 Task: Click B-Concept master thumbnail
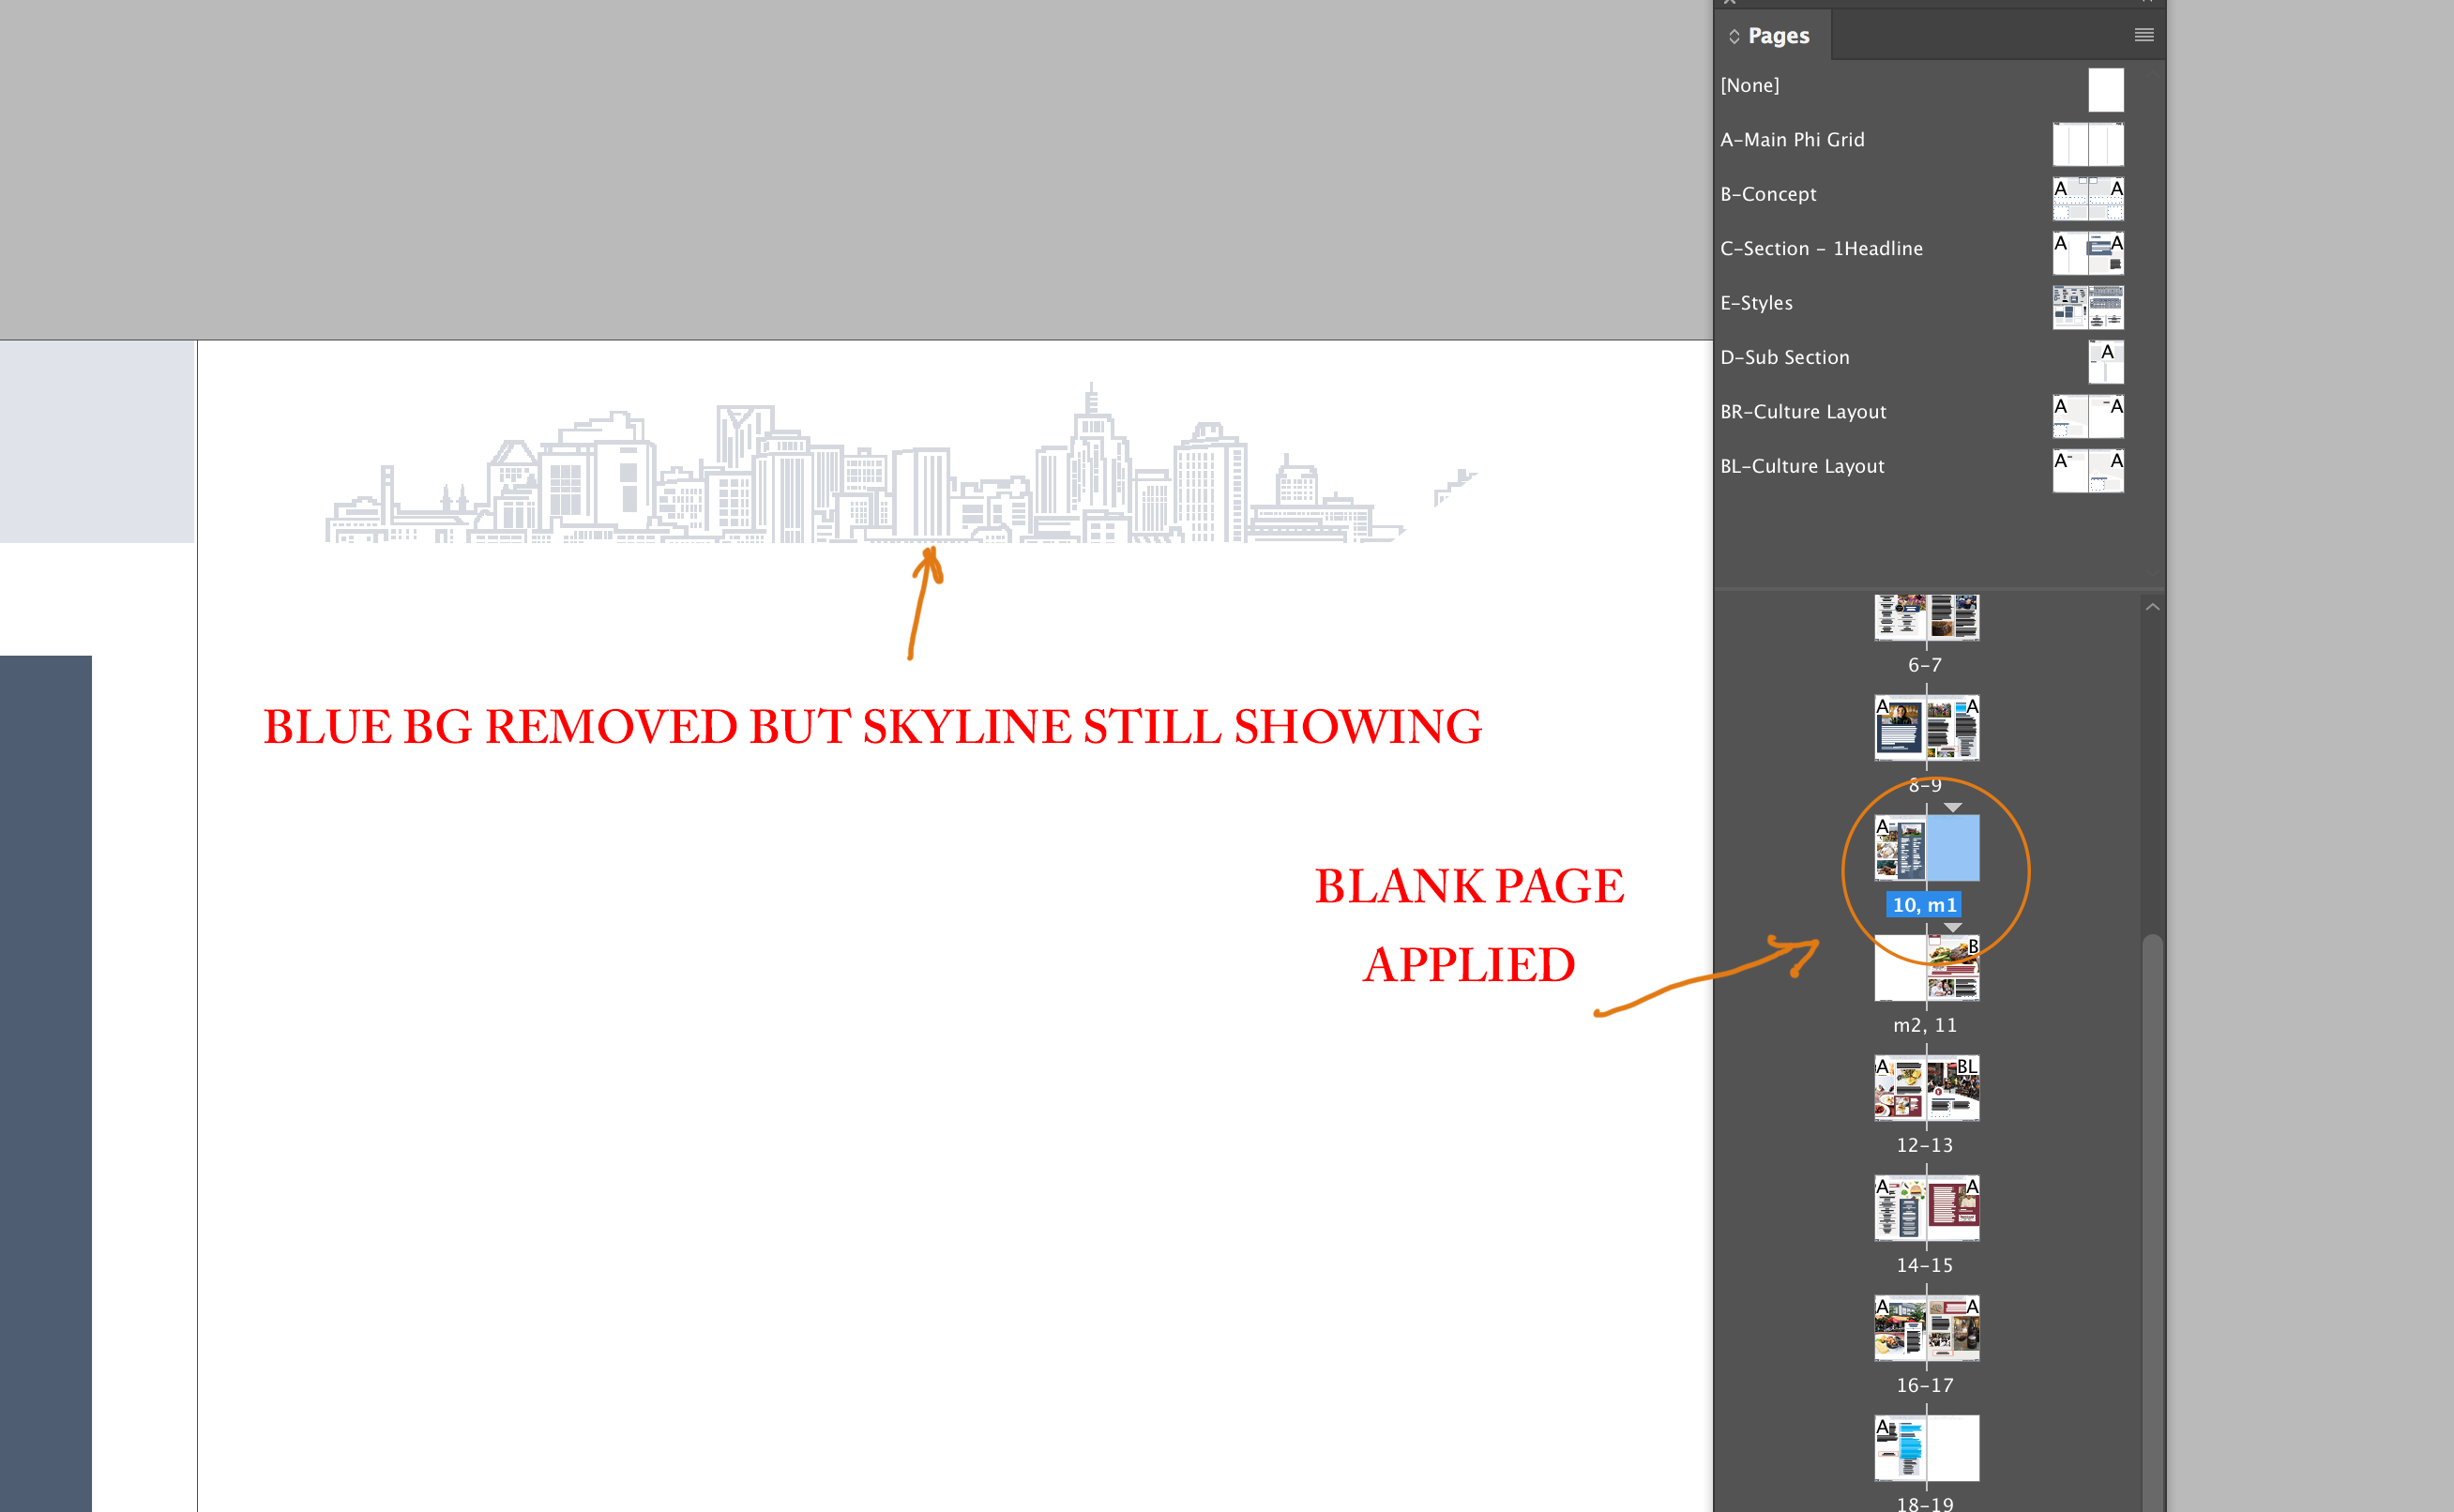tap(2087, 198)
